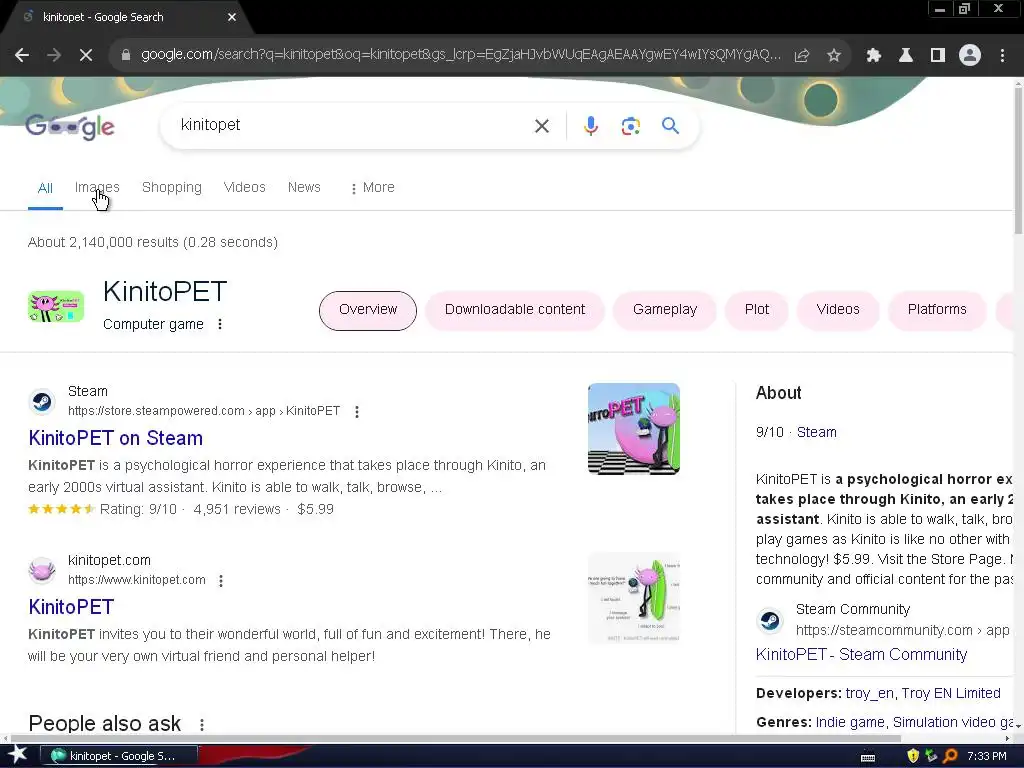Go back with the browser back arrow
Image resolution: width=1024 pixels, height=768 pixels.
[22, 56]
